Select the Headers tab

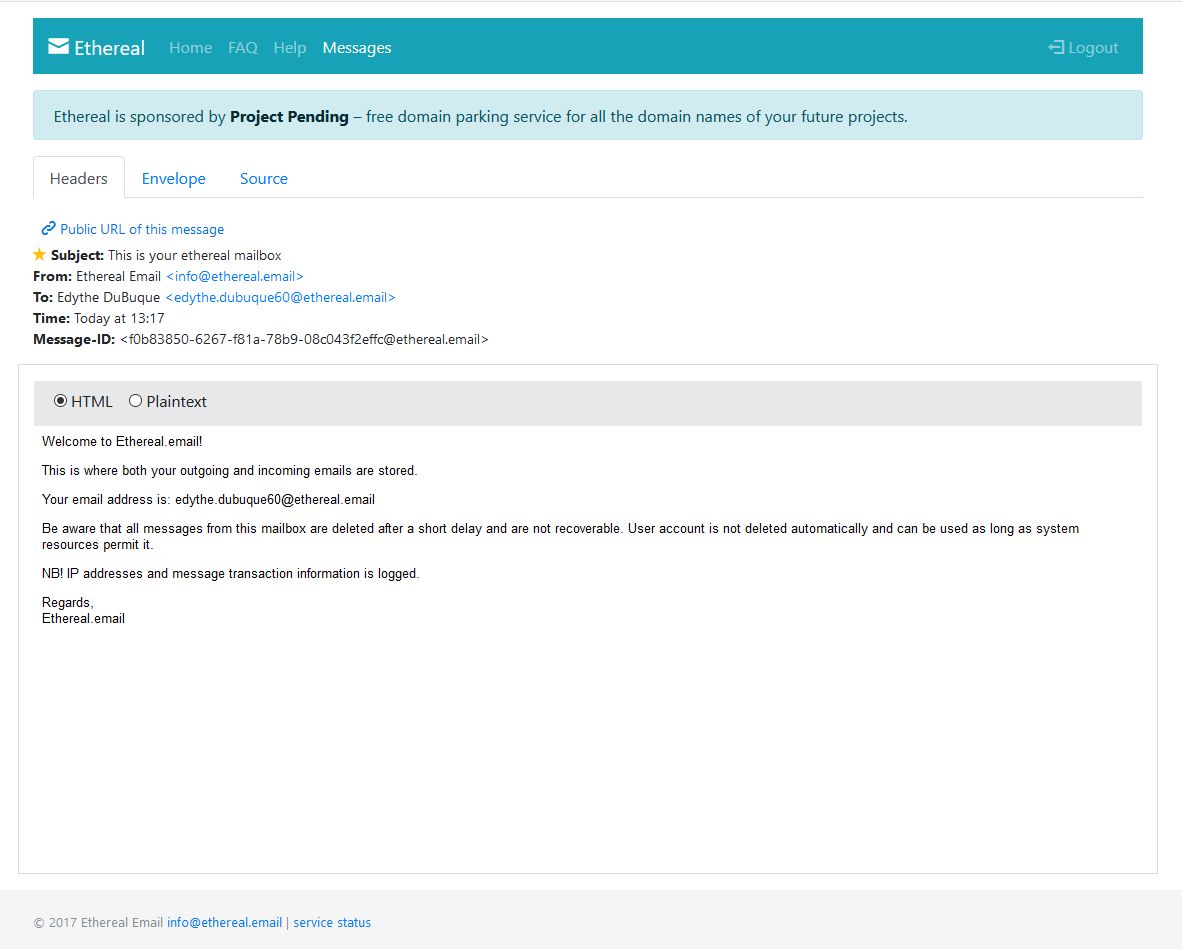tap(78, 178)
